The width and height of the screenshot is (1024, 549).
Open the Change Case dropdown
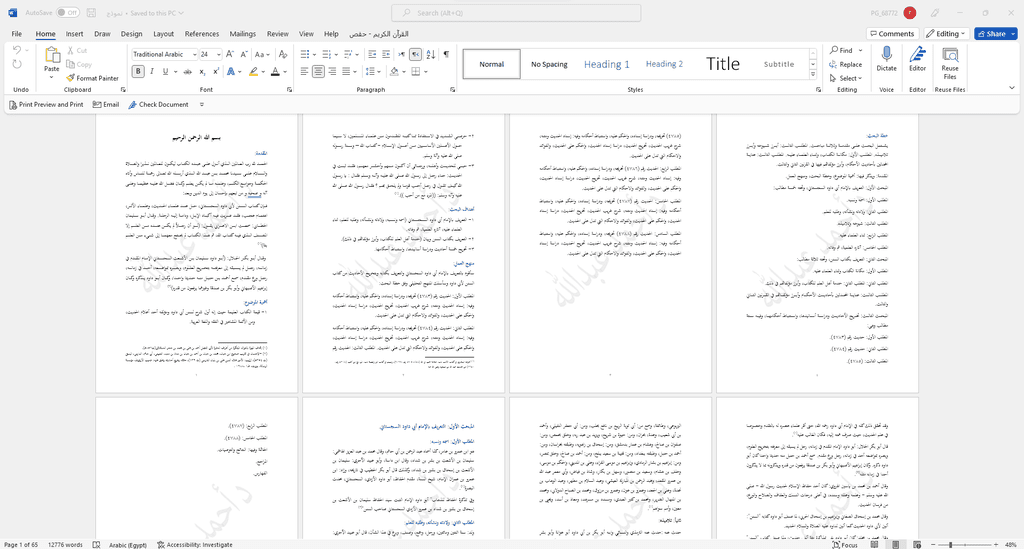pyautogui.click(x=263, y=54)
